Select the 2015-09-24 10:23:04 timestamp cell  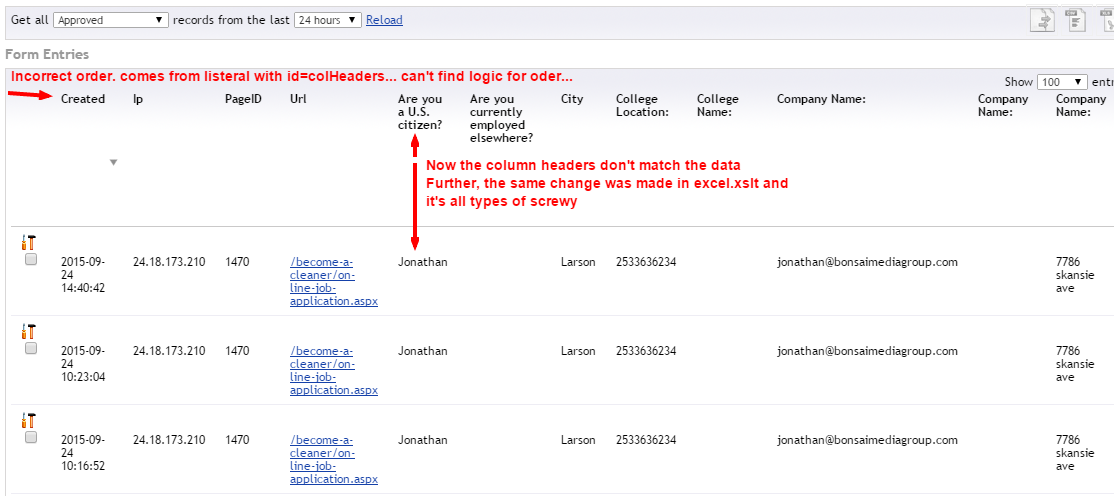click(83, 364)
